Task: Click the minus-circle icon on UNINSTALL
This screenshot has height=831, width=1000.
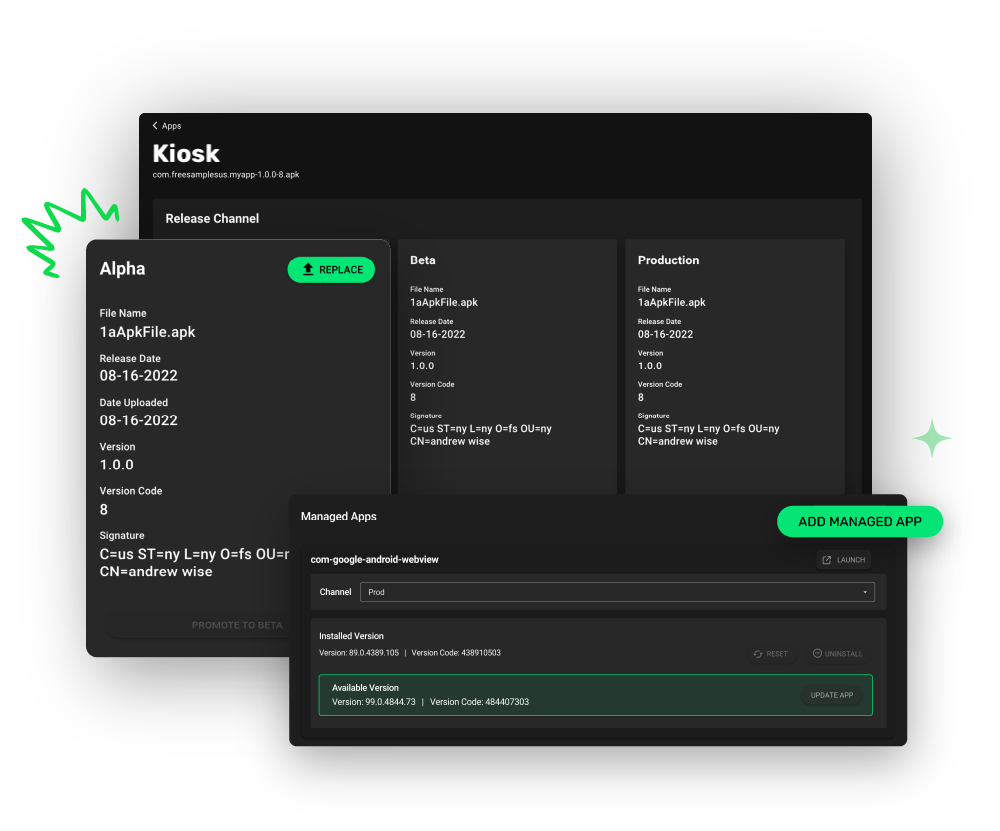Action: pos(815,653)
